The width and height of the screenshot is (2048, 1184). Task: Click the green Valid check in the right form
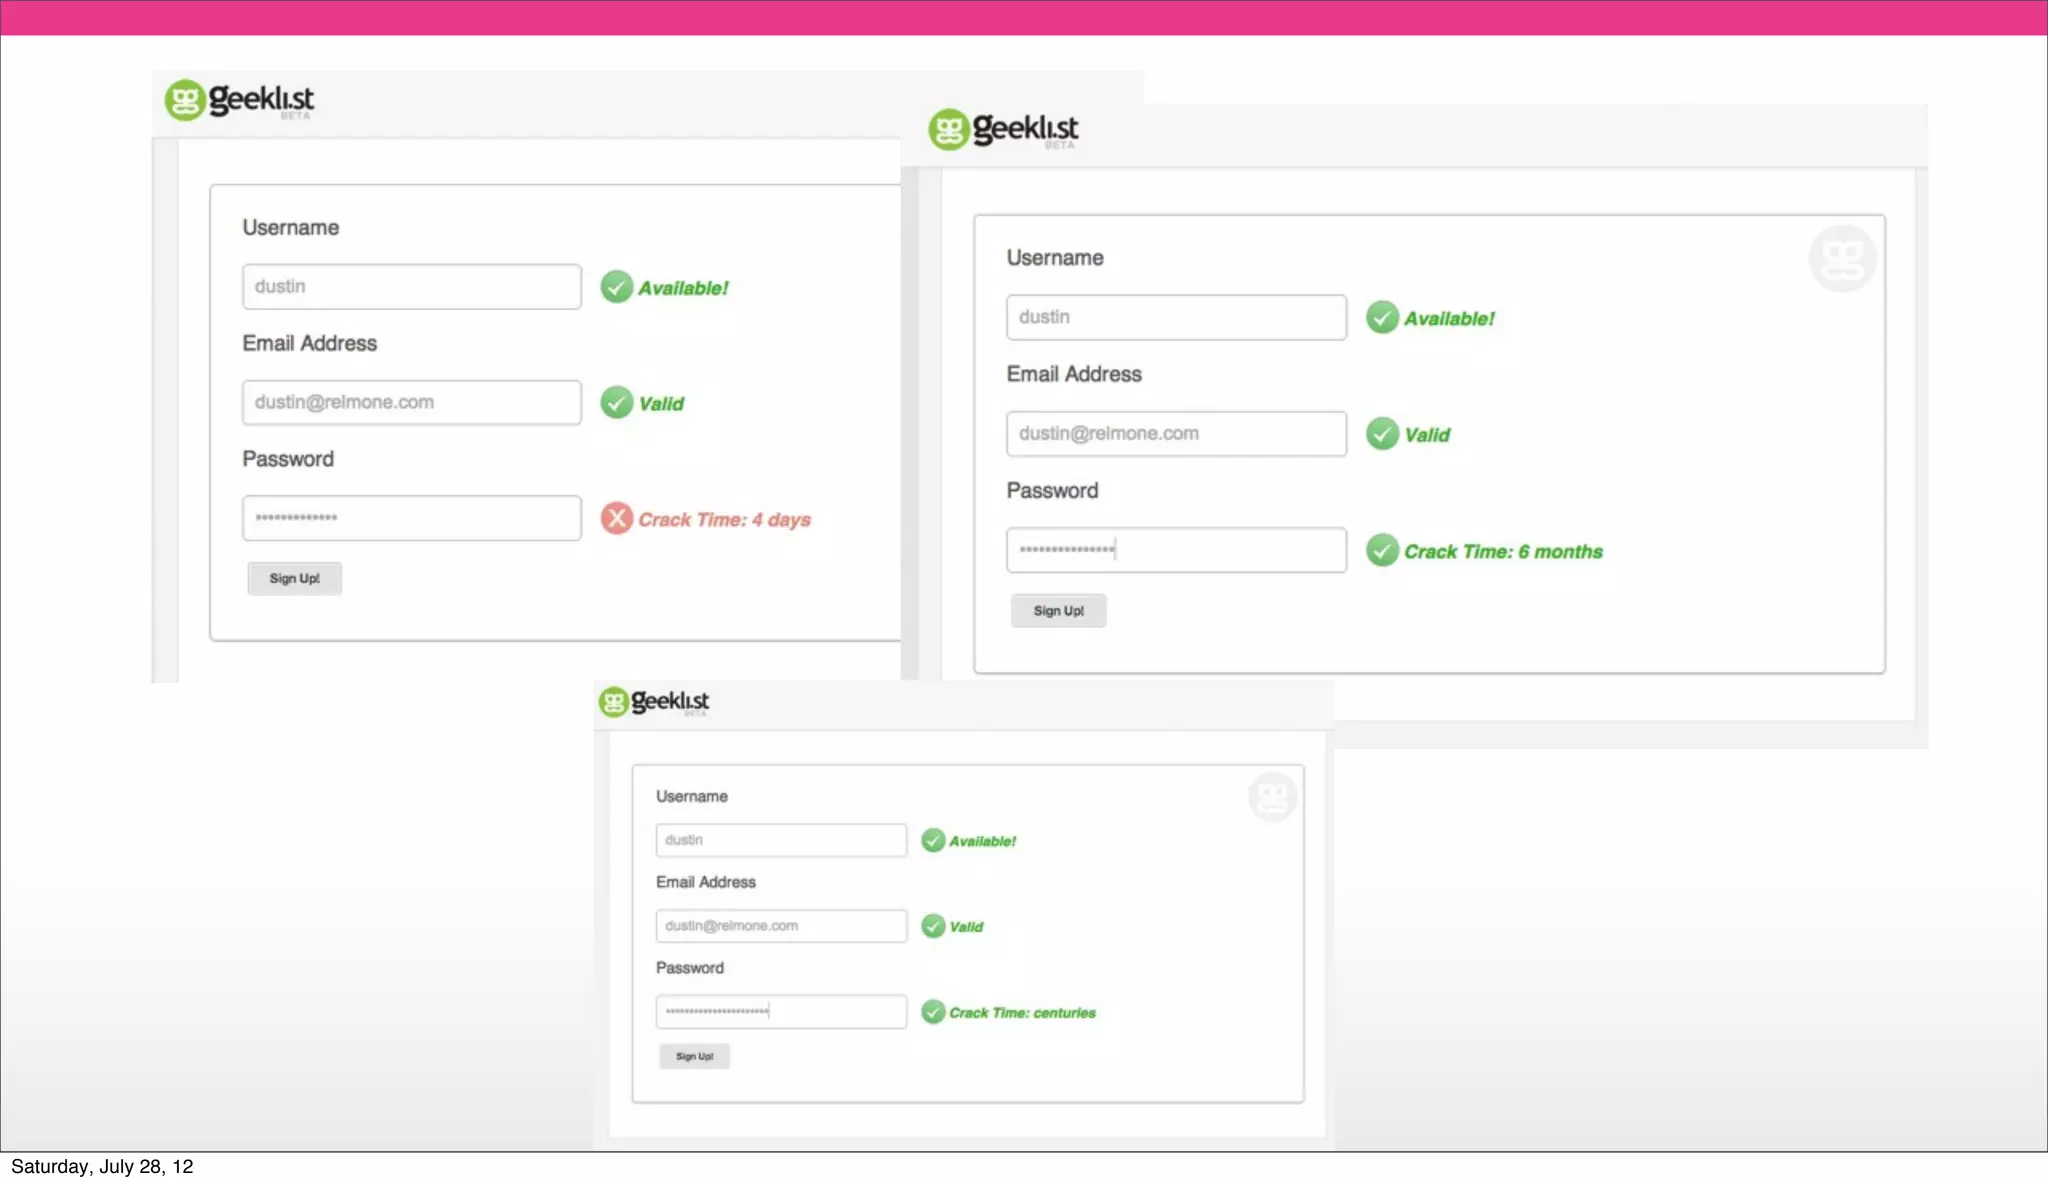[1382, 434]
